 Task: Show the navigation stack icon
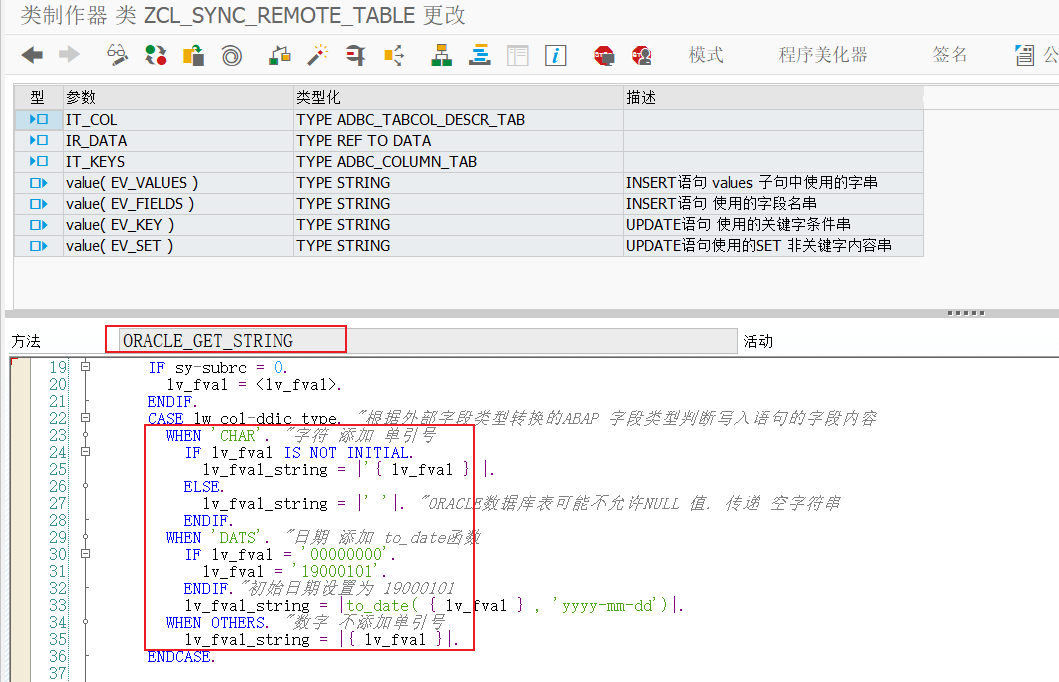[x=480, y=55]
